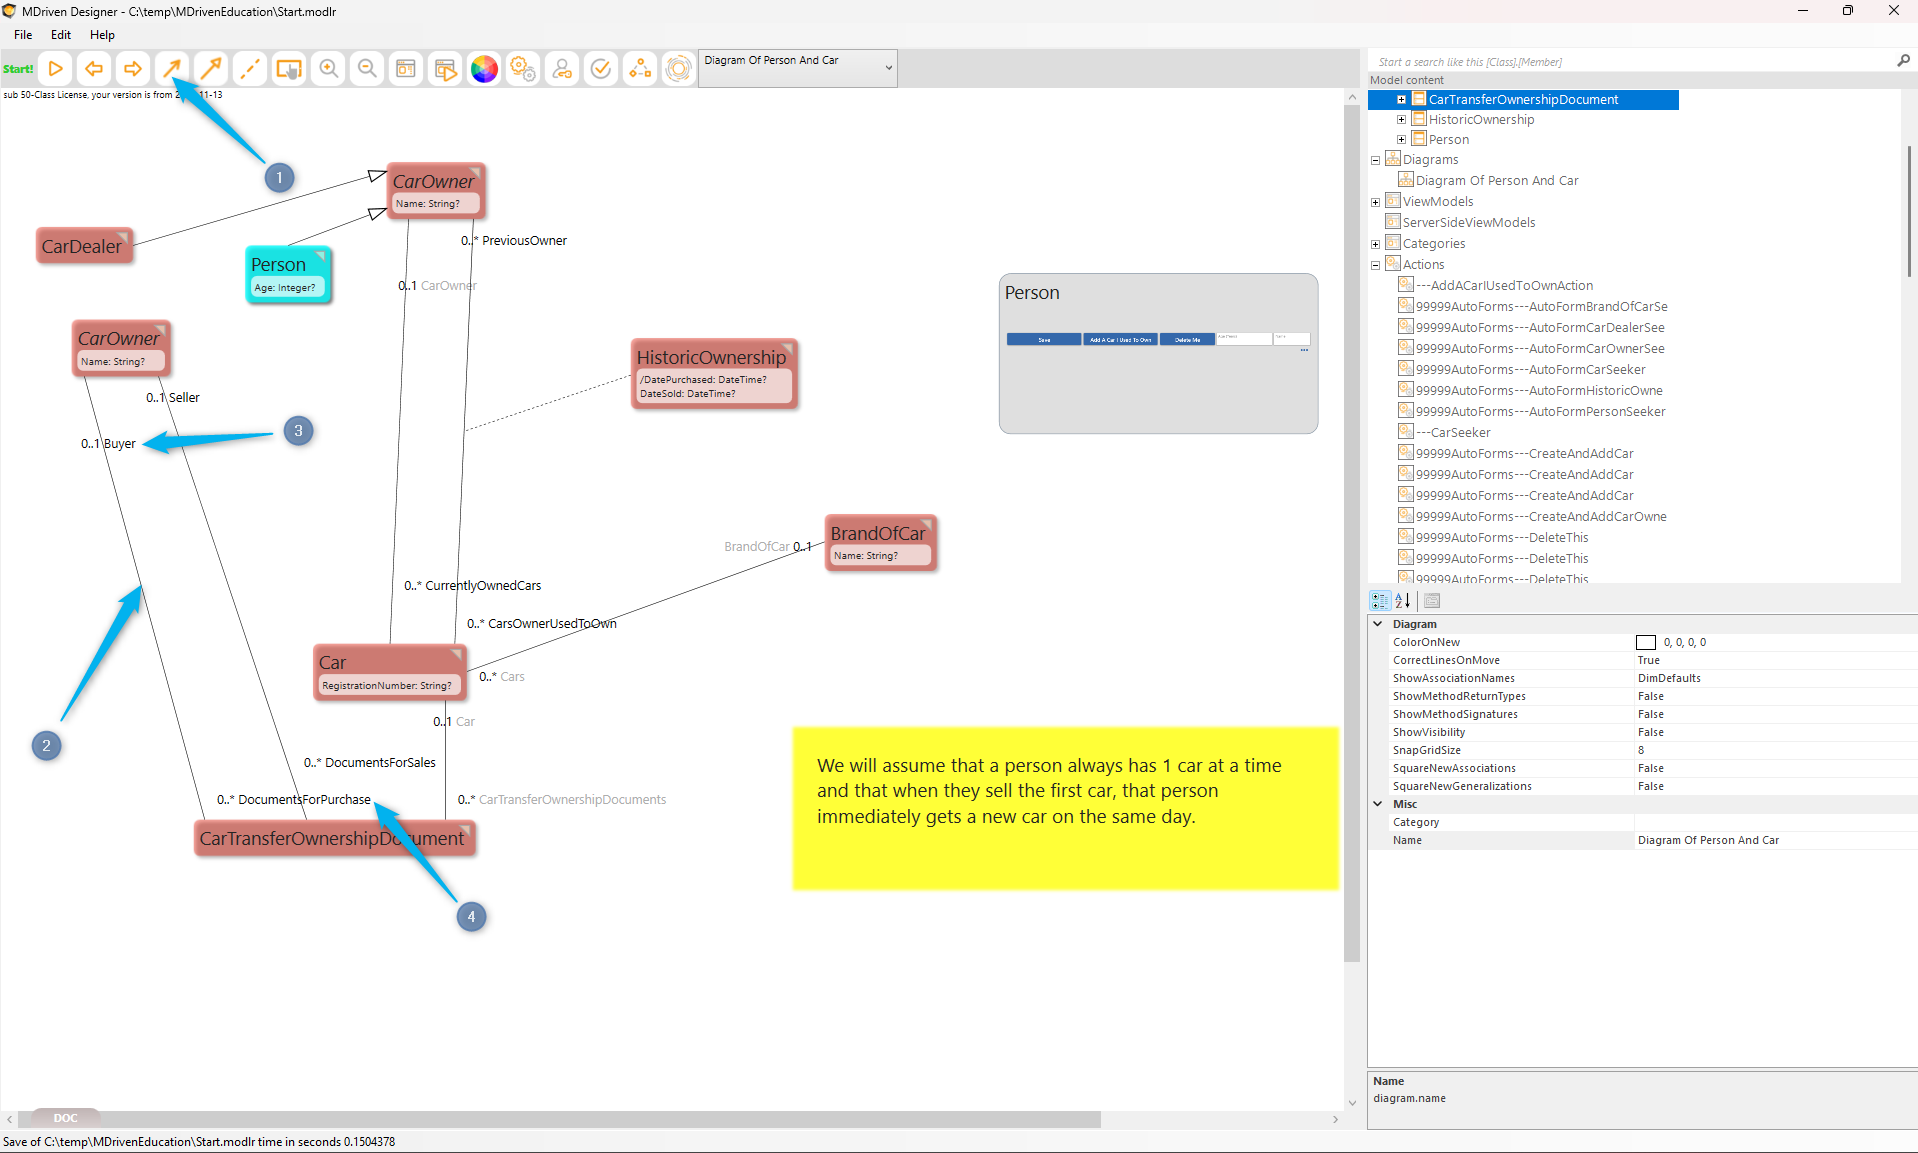Select Diagram Of Person And Car tree item
This screenshot has height=1153, width=1918.
coord(1496,181)
